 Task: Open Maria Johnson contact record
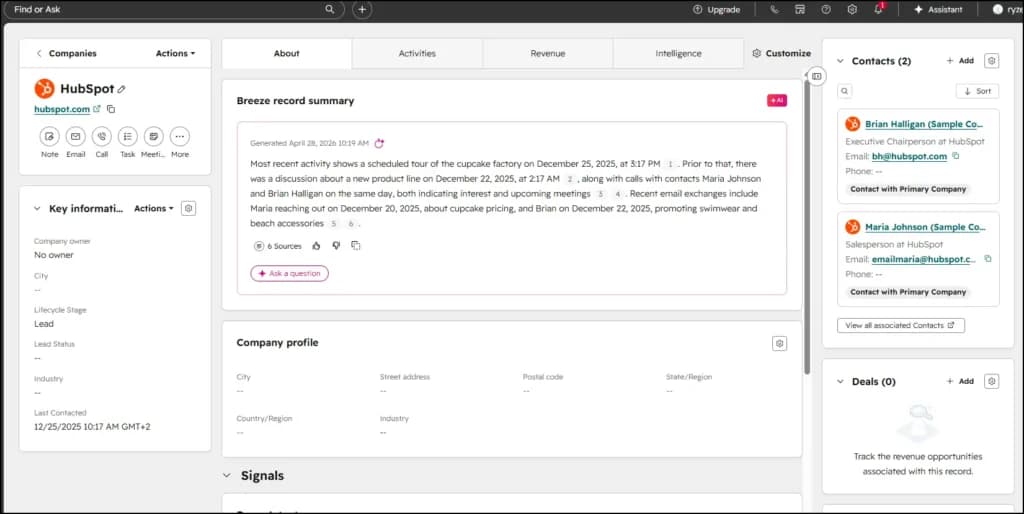(x=925, y=227)
